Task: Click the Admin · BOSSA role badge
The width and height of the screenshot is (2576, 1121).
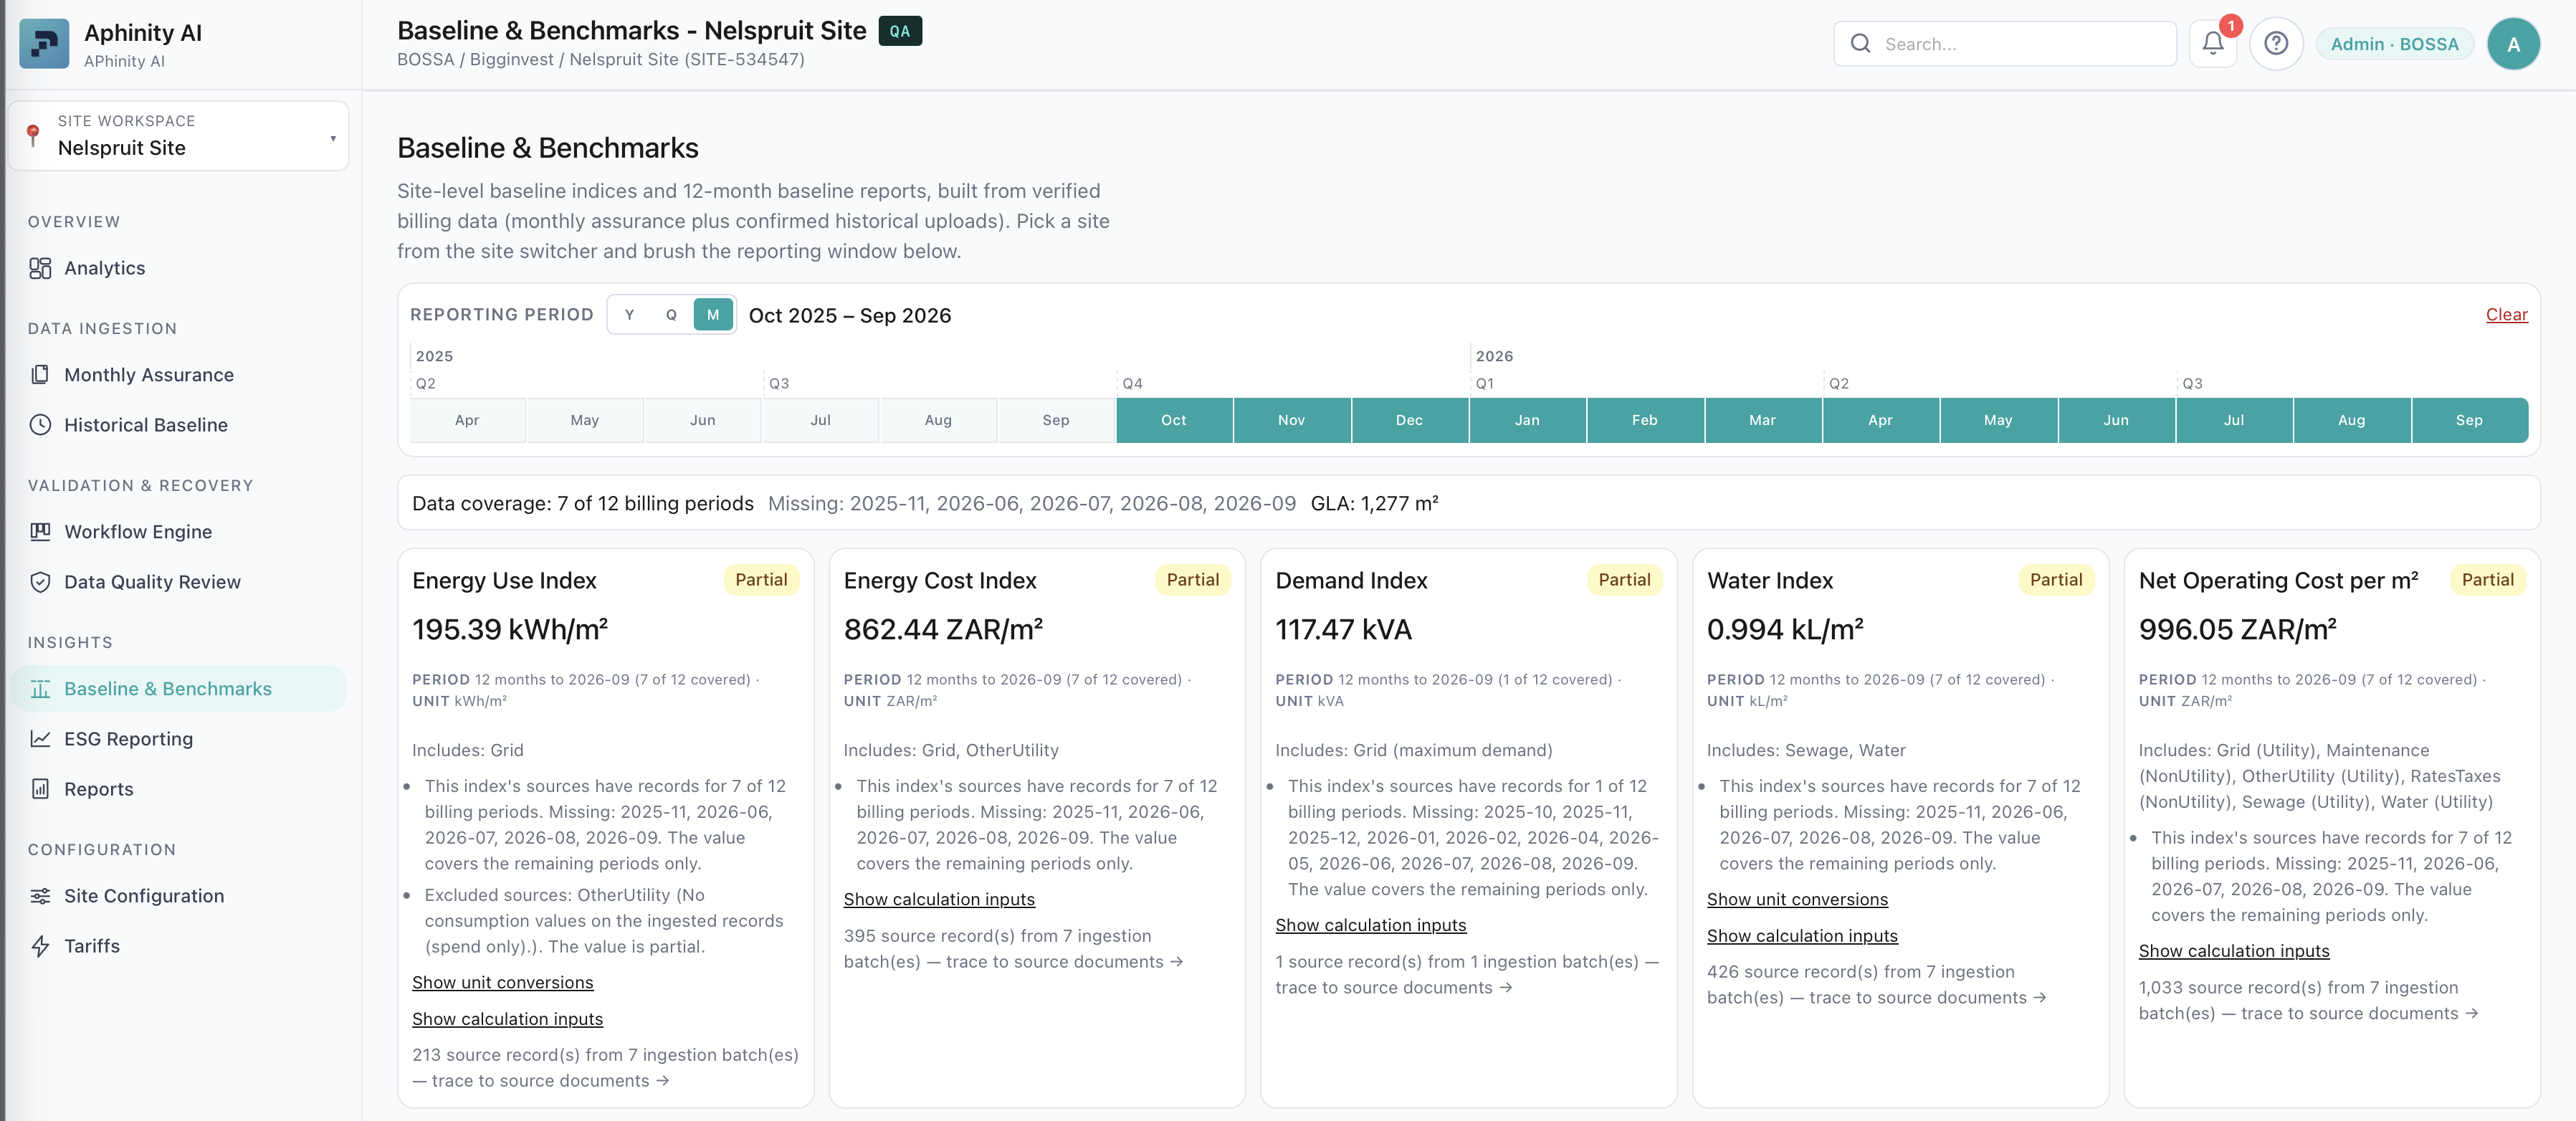Action: pyautogui.click(x=2394, y=44)
